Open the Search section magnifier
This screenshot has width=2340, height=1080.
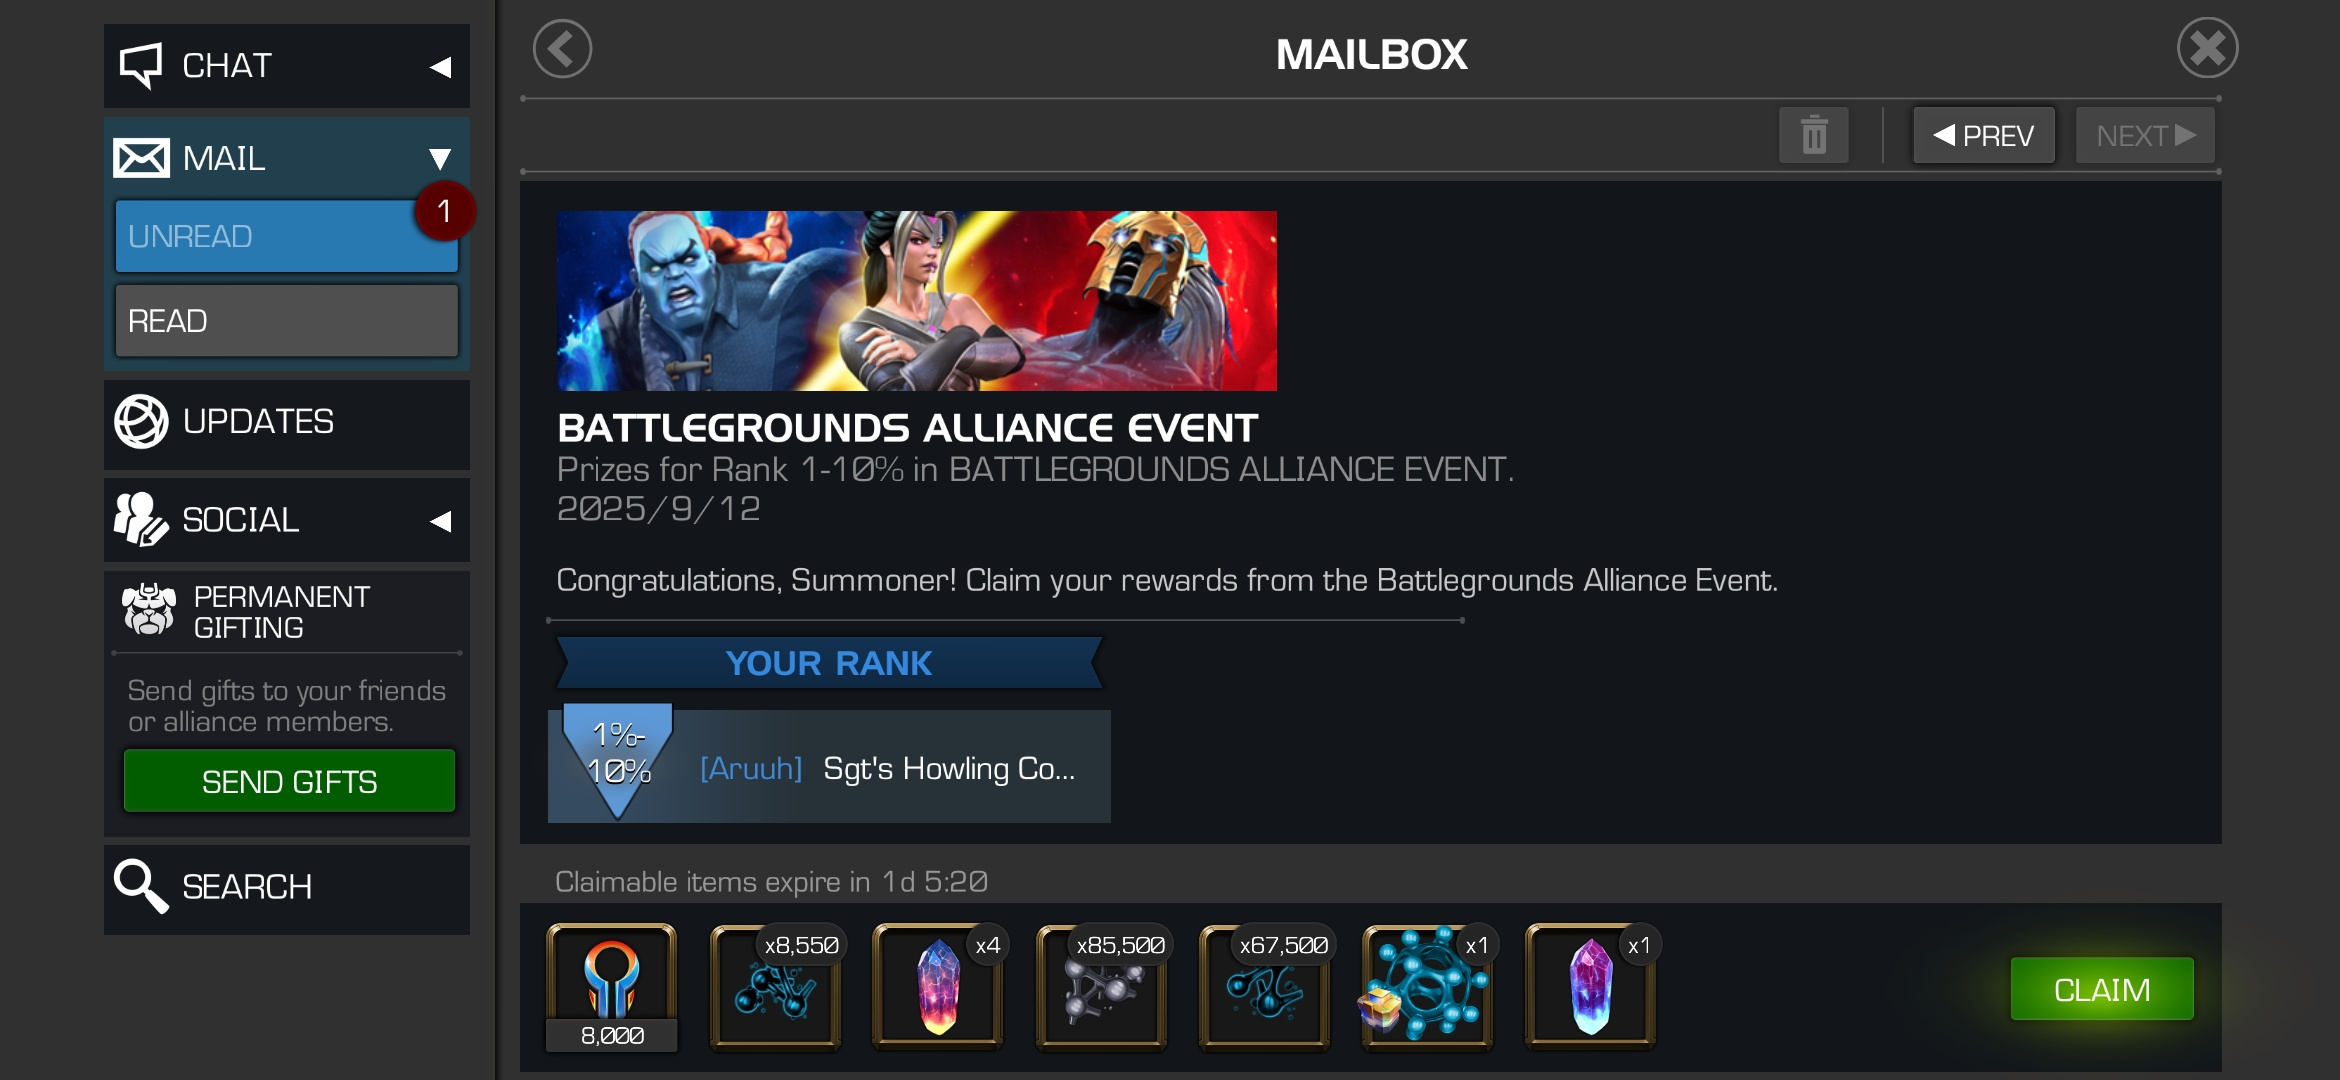[x=141, y=887]
